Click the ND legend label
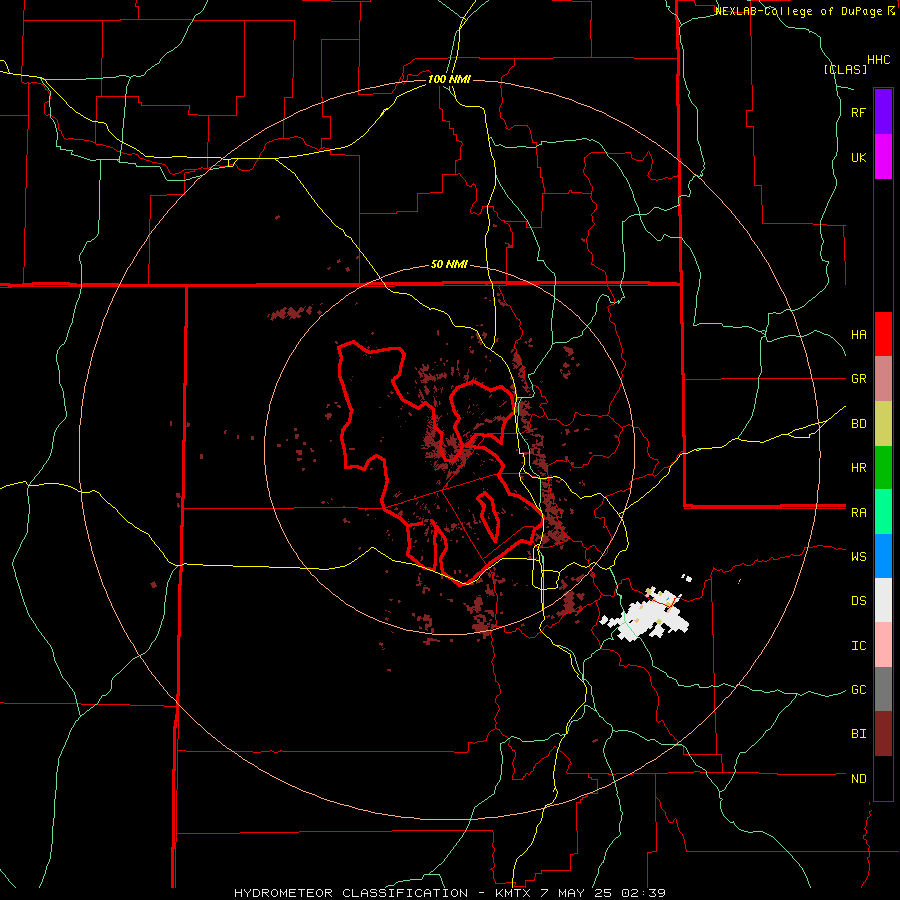The height and width of the screenshot is (900, 900). click(x=858, y=779)
